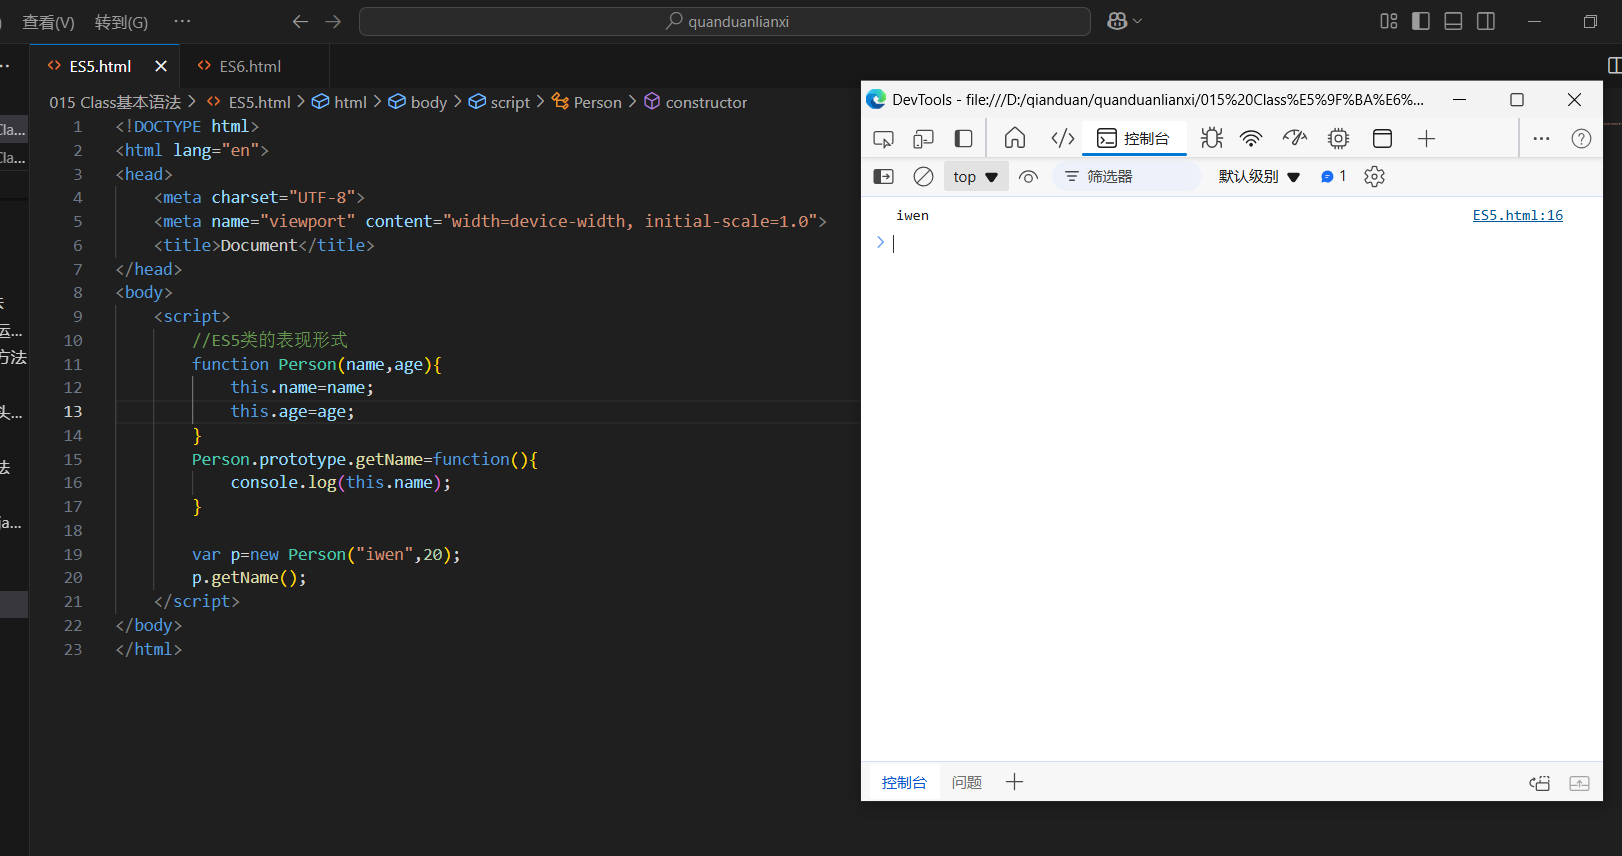Viewport: 1622px width, 856px height.
Task: Select the 问题 issues drawer tab
Action: pyautogui.click(x=967, y=782)
